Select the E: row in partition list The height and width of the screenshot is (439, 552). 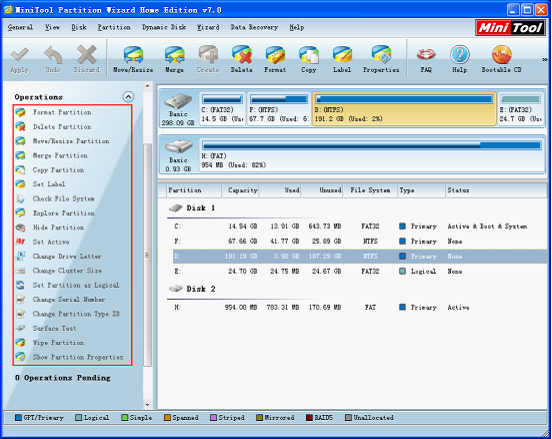tap(360, 271)
